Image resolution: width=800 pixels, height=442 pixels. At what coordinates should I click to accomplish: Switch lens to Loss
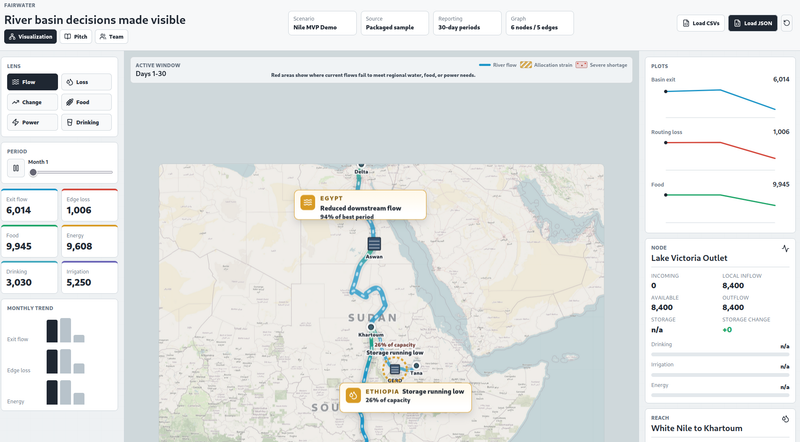[87, 82]
